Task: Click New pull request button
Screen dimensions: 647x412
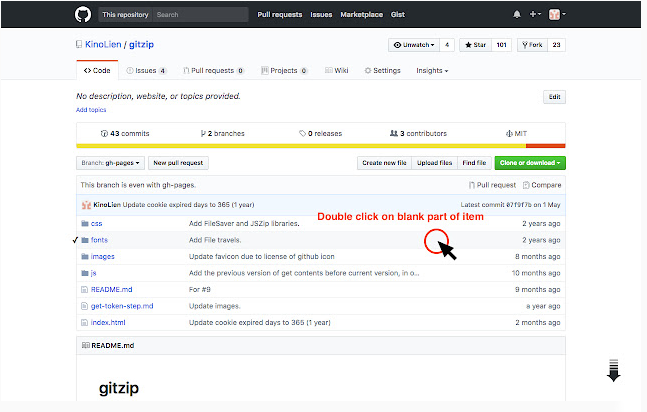Action: point(178,163)
